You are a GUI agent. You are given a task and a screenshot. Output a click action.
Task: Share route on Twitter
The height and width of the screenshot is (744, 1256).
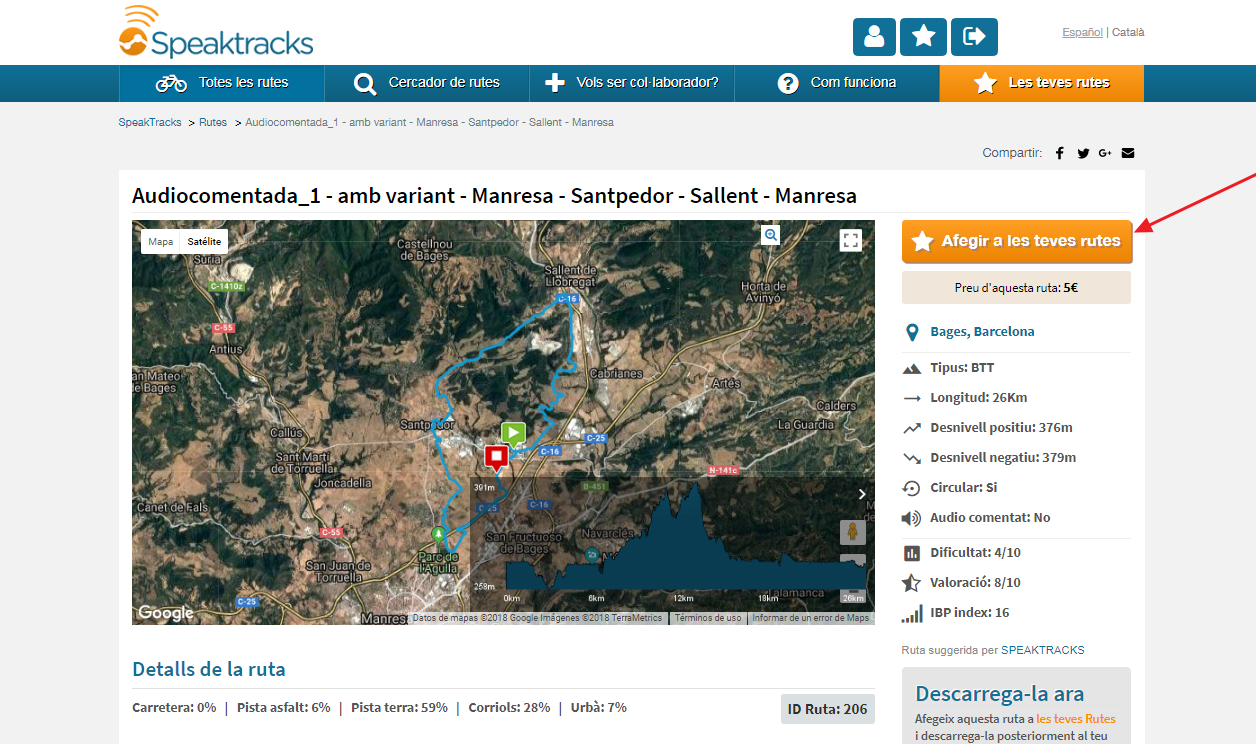1083,153
